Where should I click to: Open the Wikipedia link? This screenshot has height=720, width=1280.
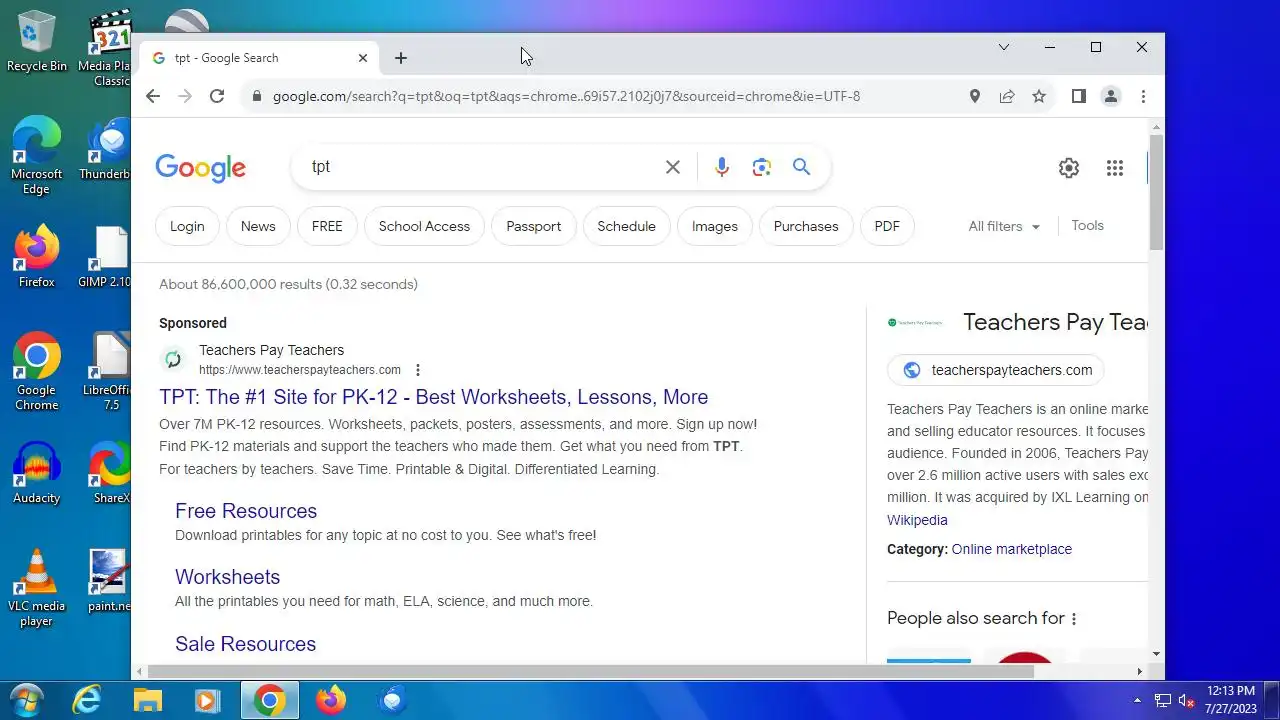[x=917, y=520]
